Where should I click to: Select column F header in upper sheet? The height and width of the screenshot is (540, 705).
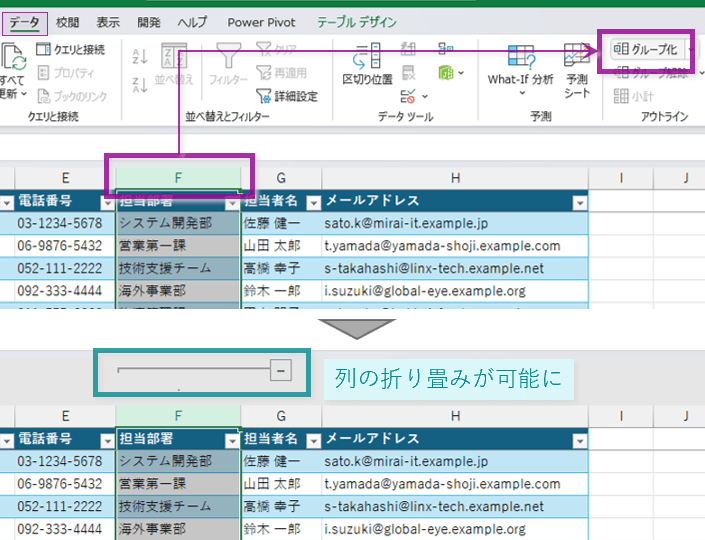tap(178, 177)
